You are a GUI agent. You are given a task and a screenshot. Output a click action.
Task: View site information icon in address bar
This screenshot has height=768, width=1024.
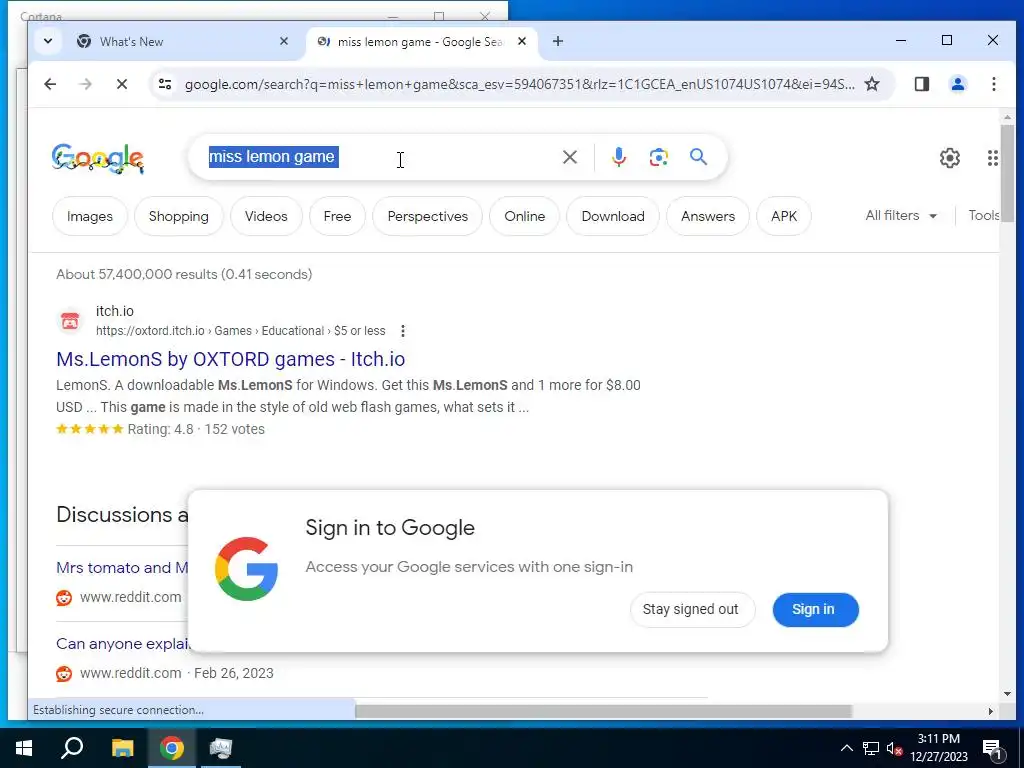click(x=165, y=84)
